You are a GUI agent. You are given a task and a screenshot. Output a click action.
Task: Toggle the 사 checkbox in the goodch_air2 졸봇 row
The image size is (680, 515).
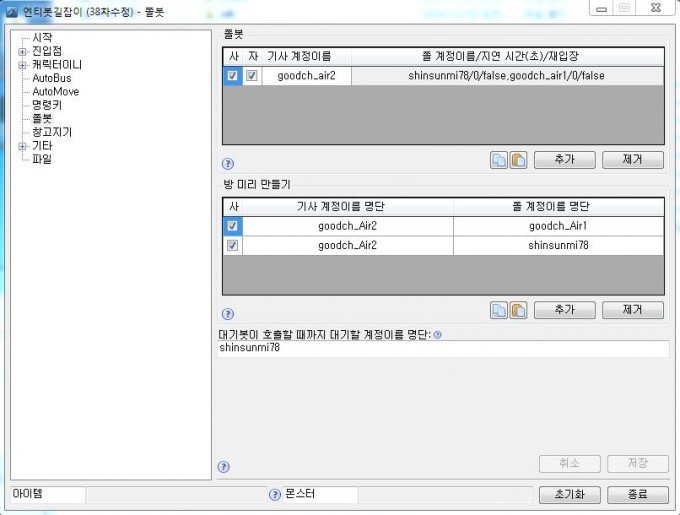click(232, 76)
